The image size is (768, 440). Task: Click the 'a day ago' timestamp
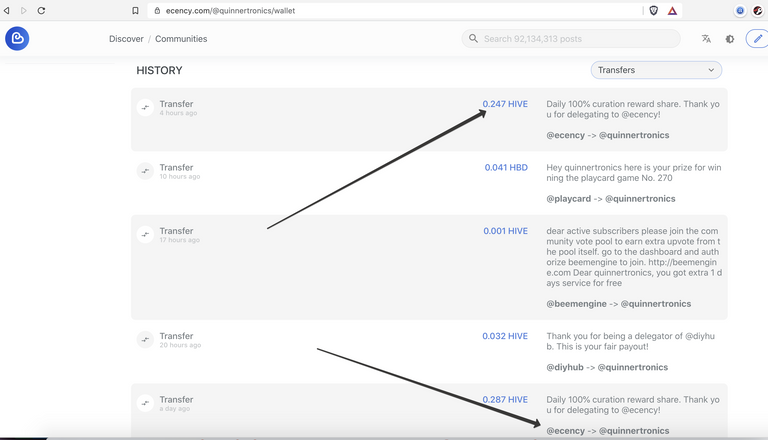[x=174, y=409]
